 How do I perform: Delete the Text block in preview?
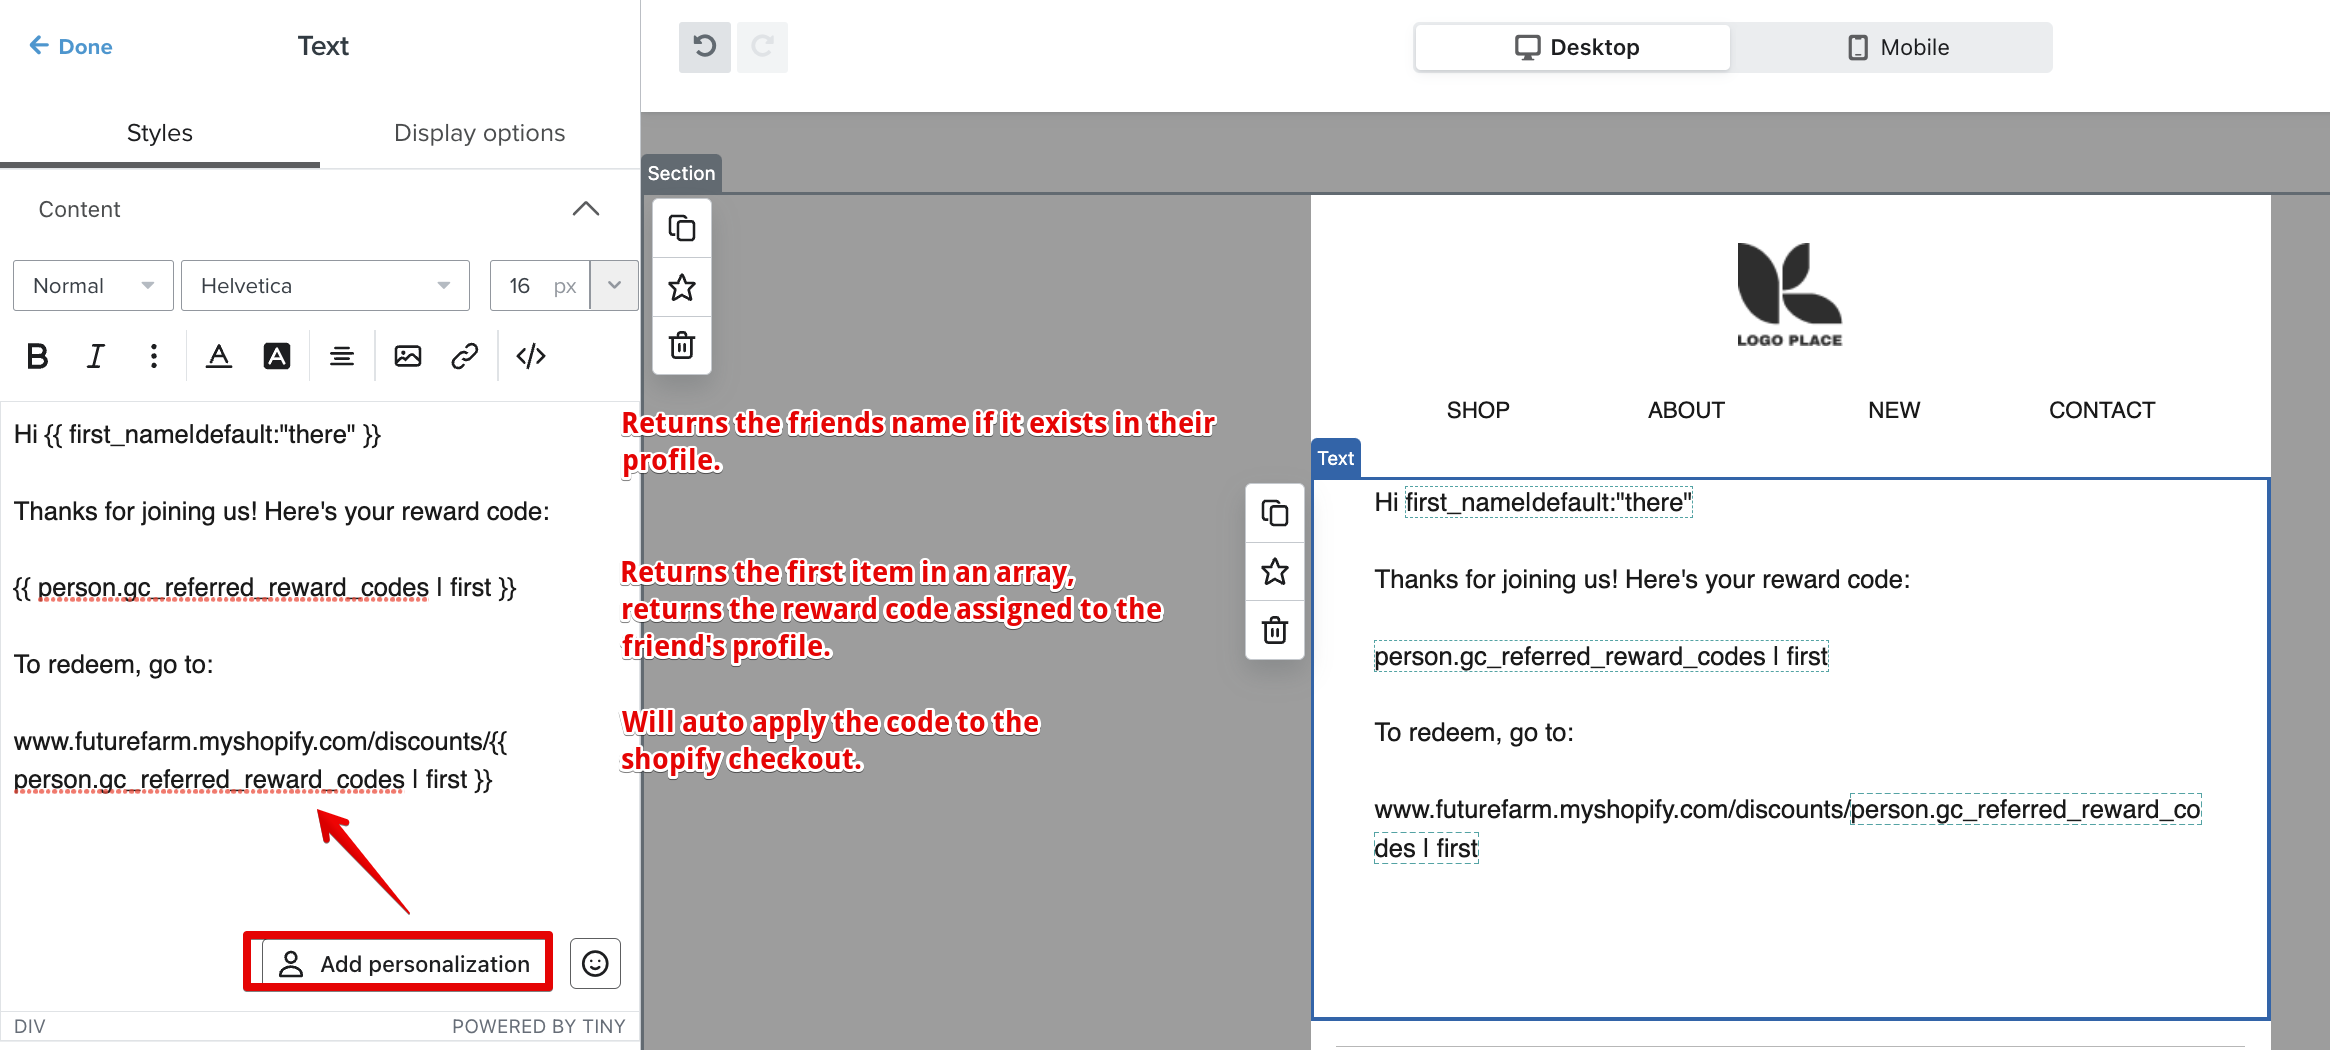pos(1274,630)
